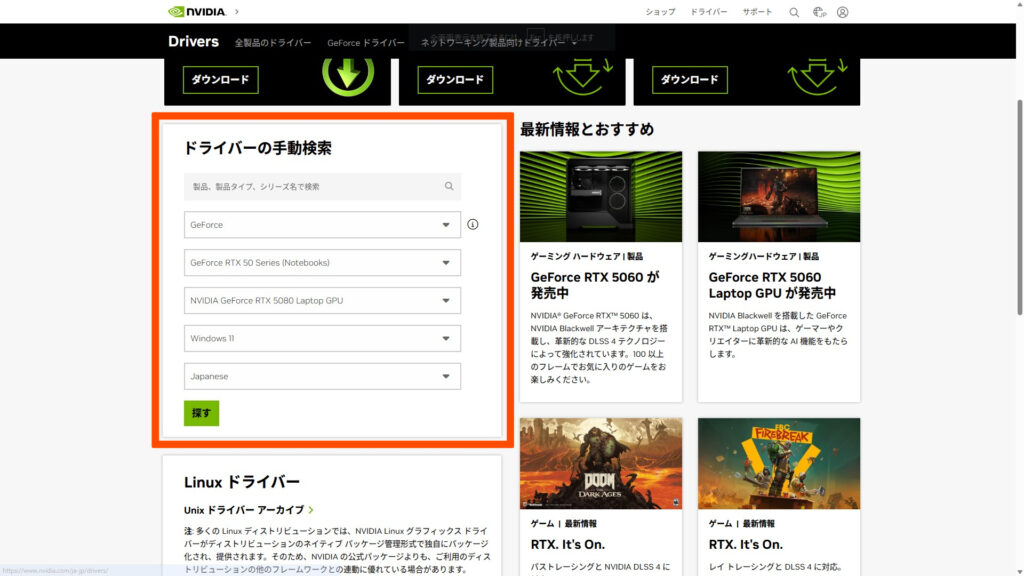1024x576 pixels.
Task: Click the chevron next to NVIDIA logo
Action: 236,12
